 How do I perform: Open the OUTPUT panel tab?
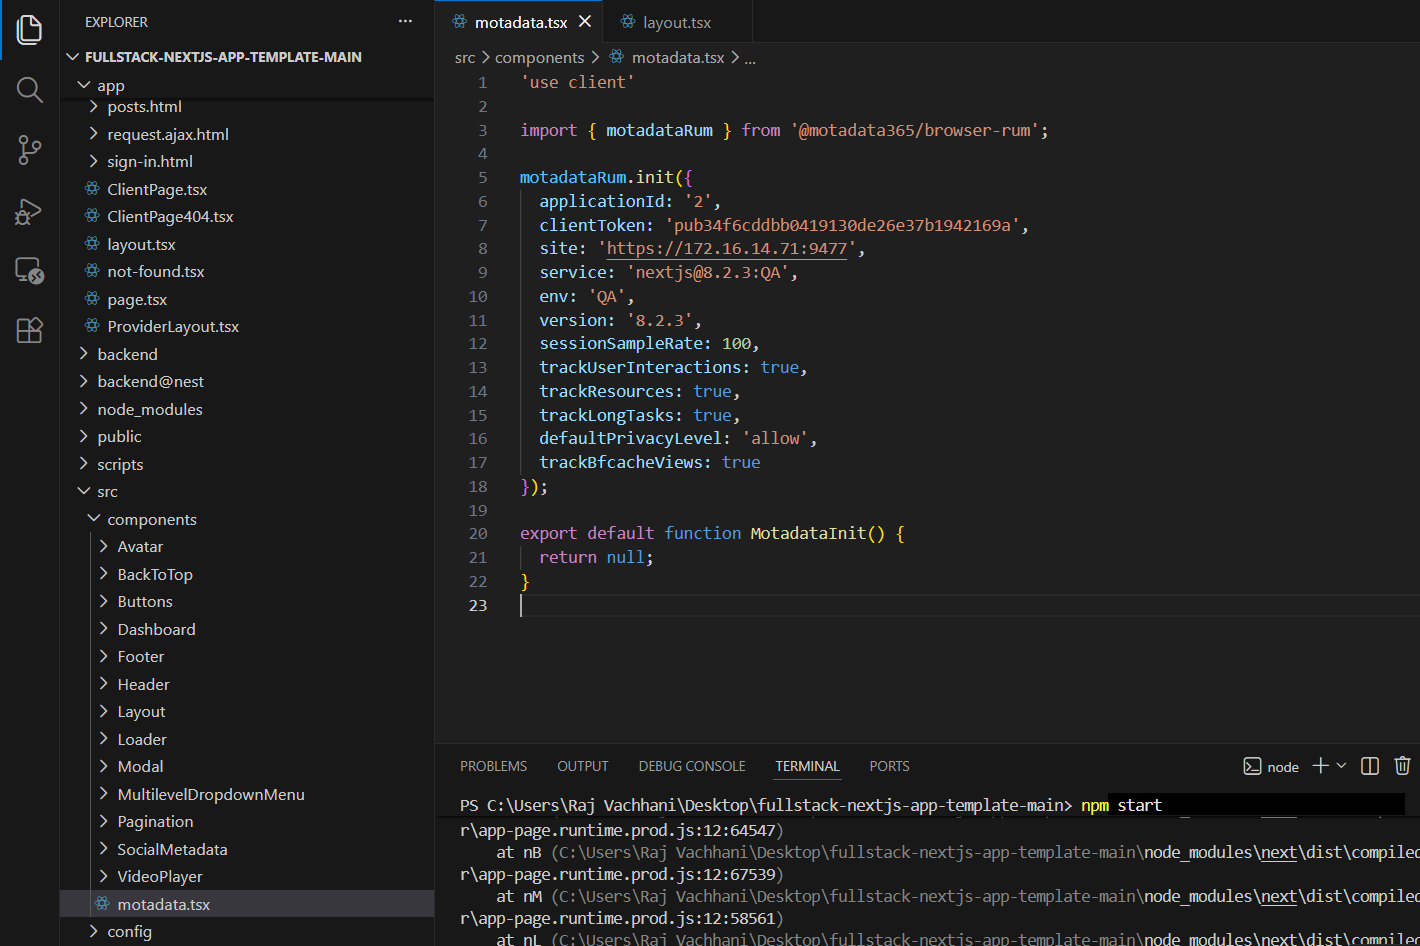coord(583,766)
